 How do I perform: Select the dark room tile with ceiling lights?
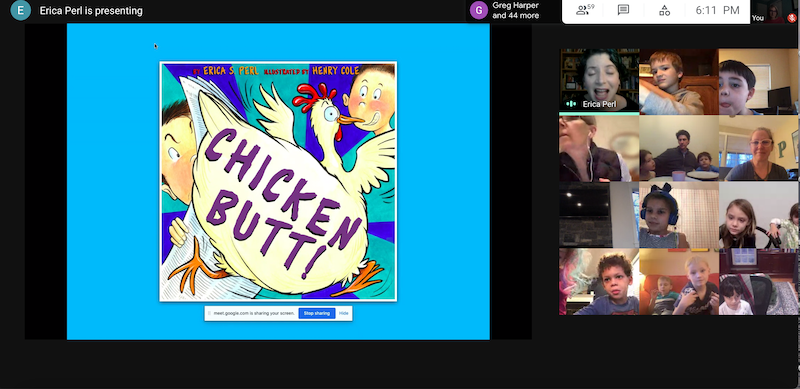(x=599, y=215)
